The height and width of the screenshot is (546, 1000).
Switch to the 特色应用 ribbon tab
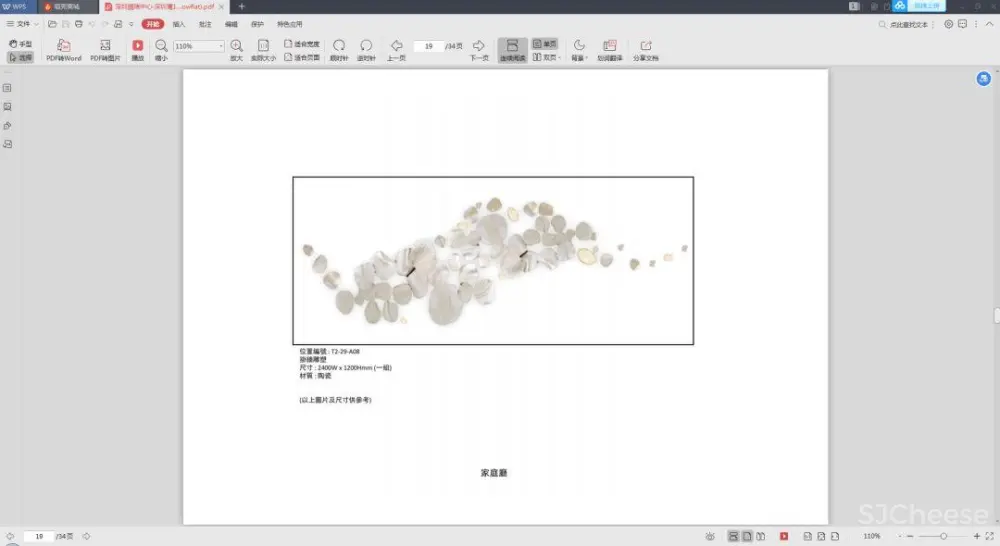click(x=290, y=24)
